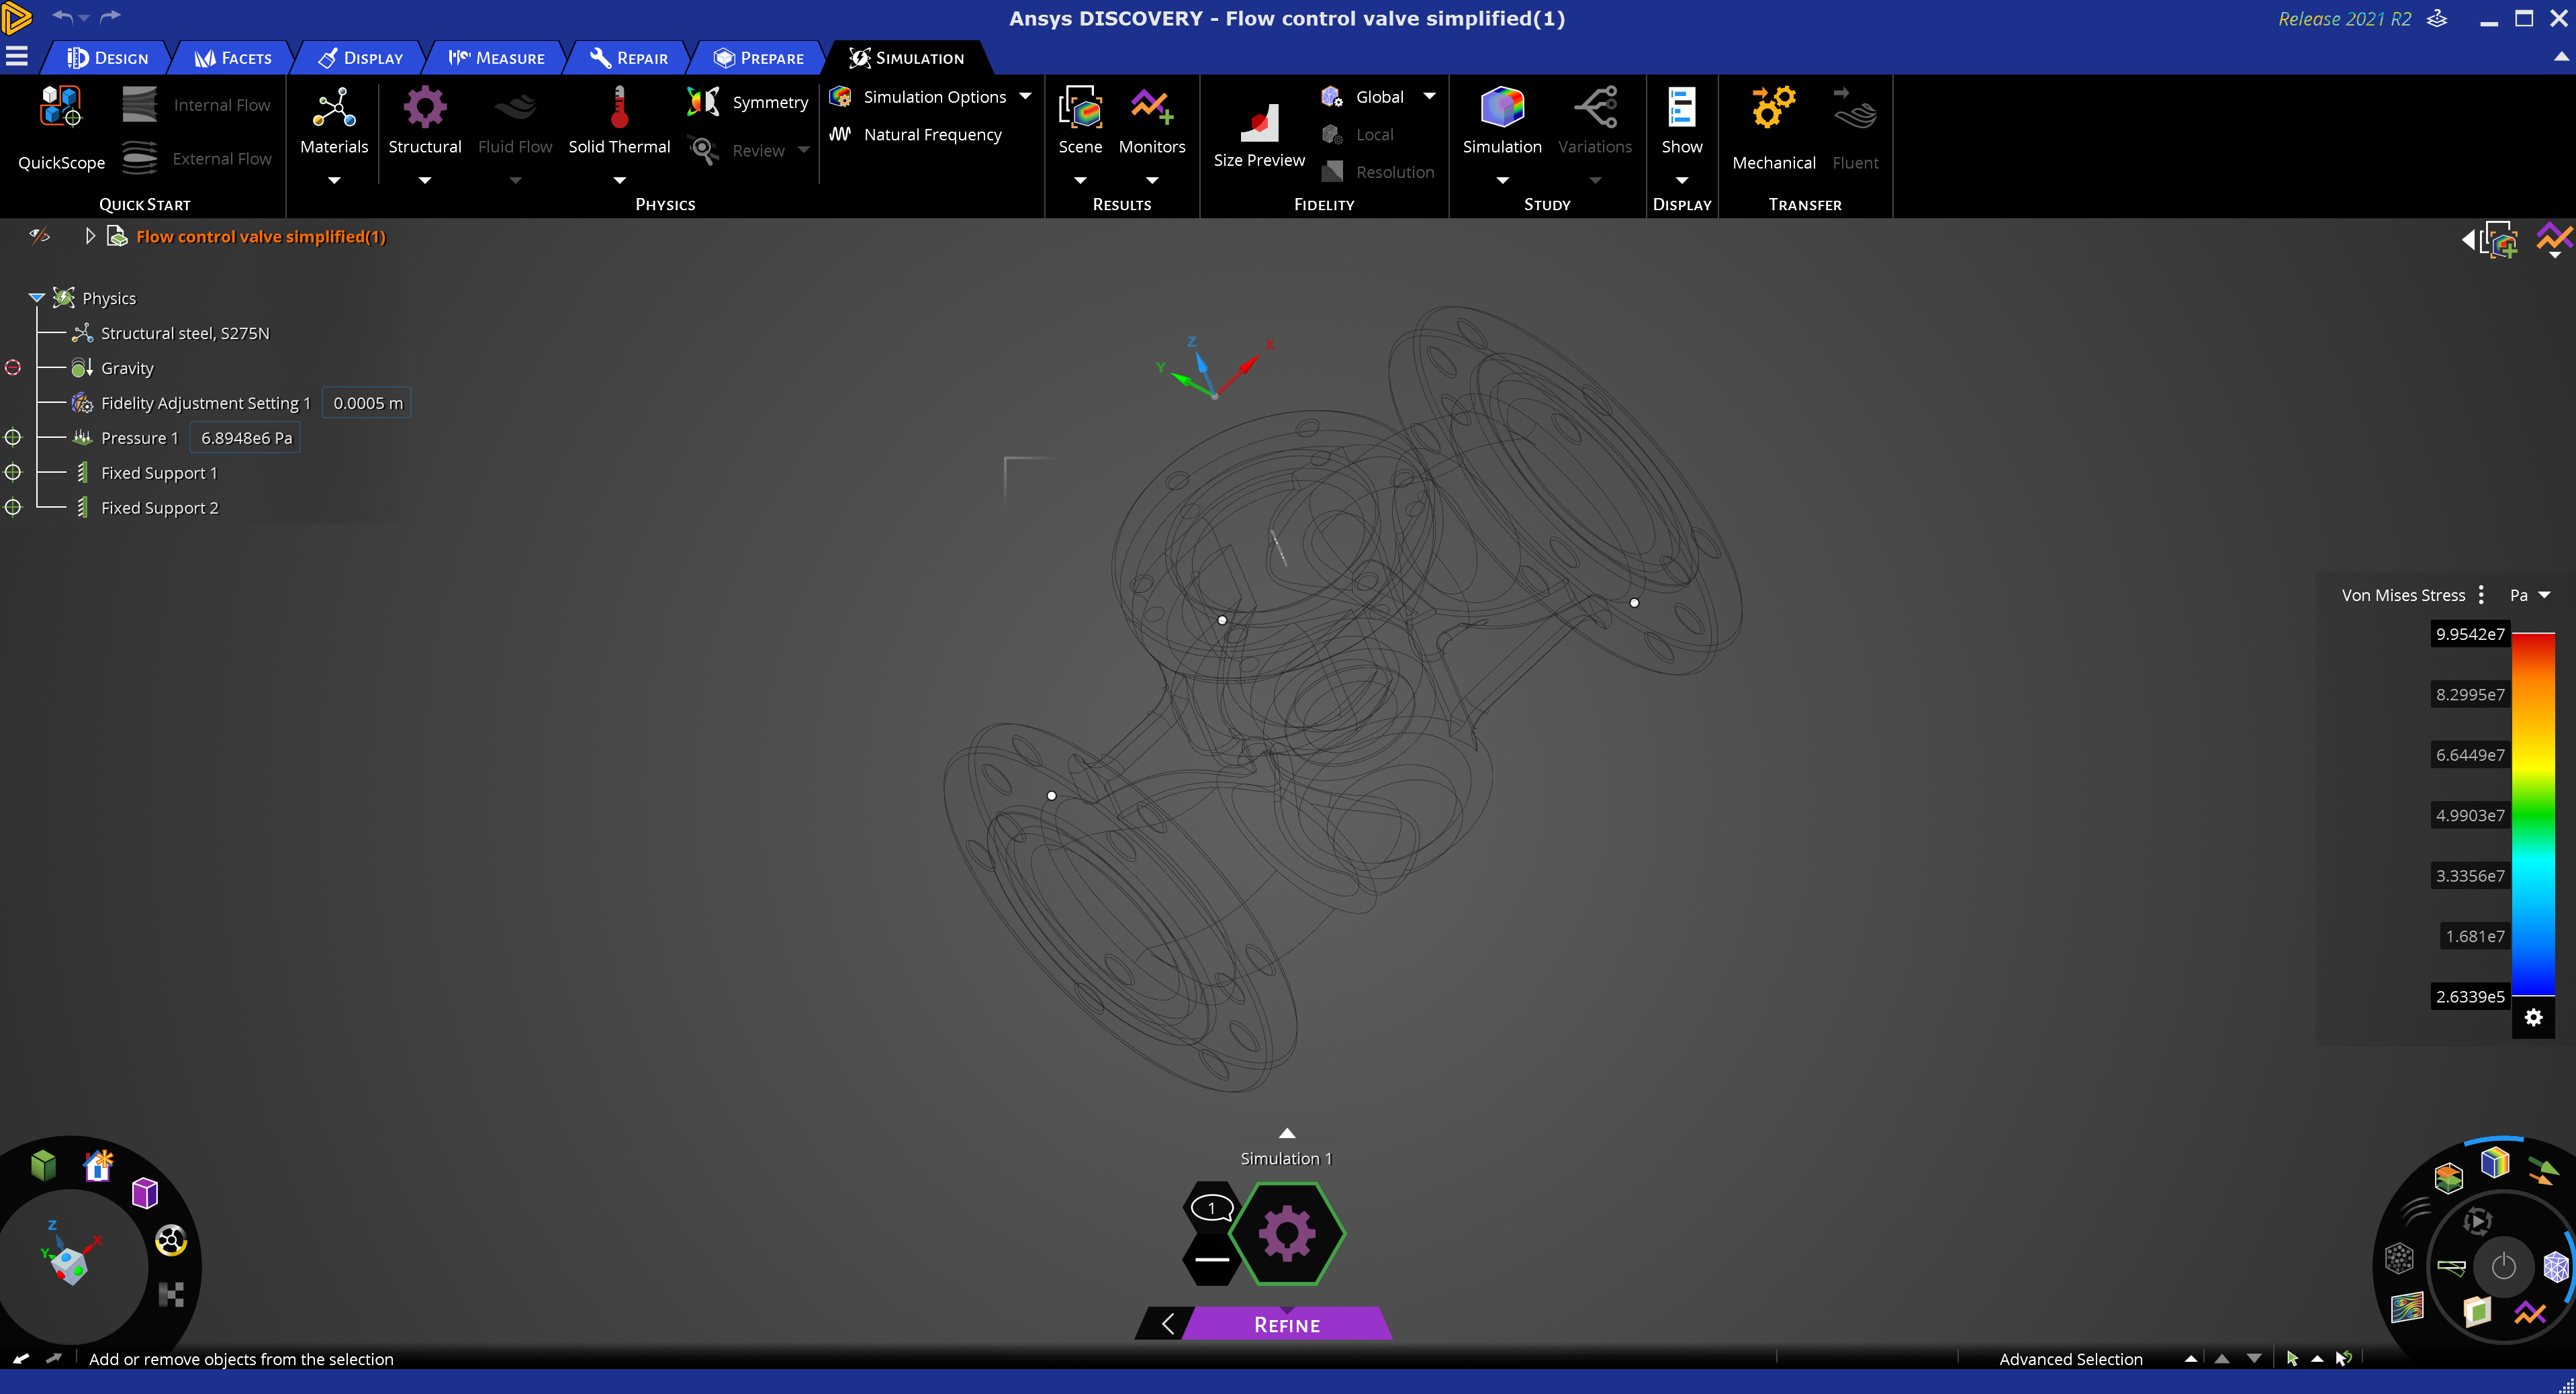The height and width of the screenshot is (1394, 2576).
Task: Click the streamline contour plane icon
Action: point(2408,1306)
